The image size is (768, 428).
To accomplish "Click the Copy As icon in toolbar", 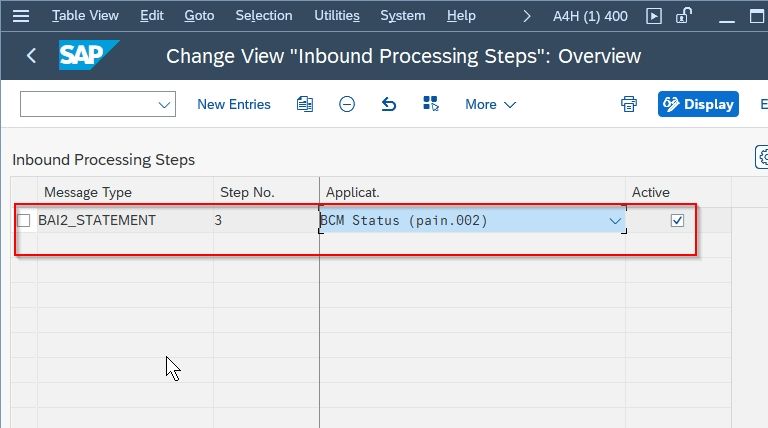I will pyautogui.click(x=305, y=104).
